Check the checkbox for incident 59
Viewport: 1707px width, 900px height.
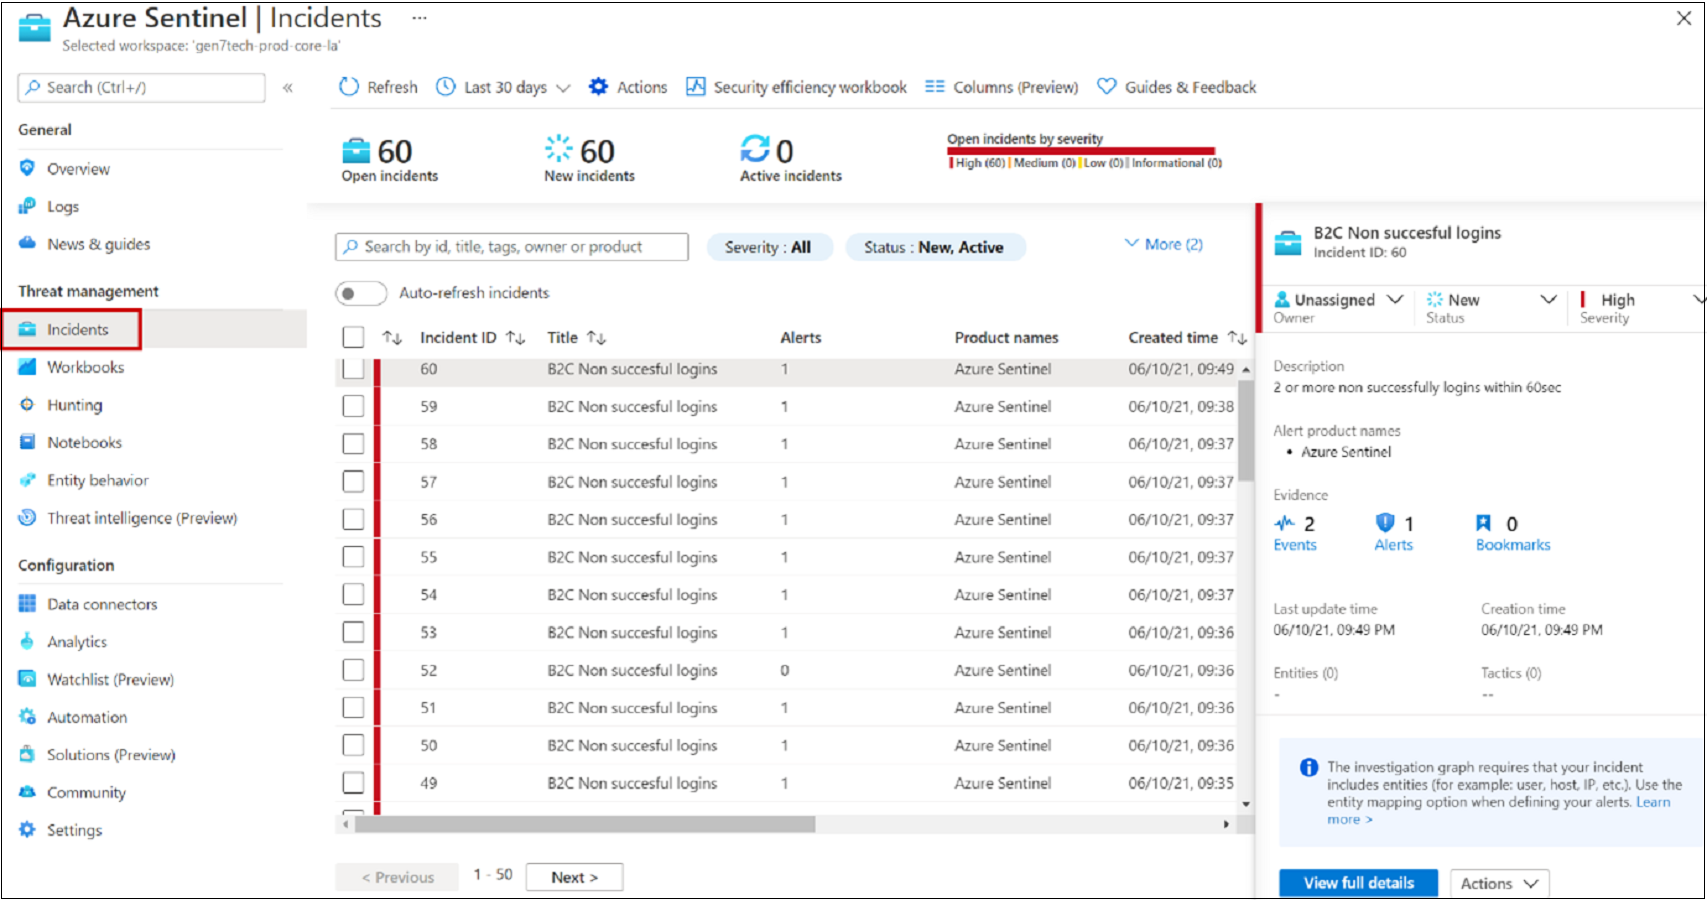(x=353, y=406)
